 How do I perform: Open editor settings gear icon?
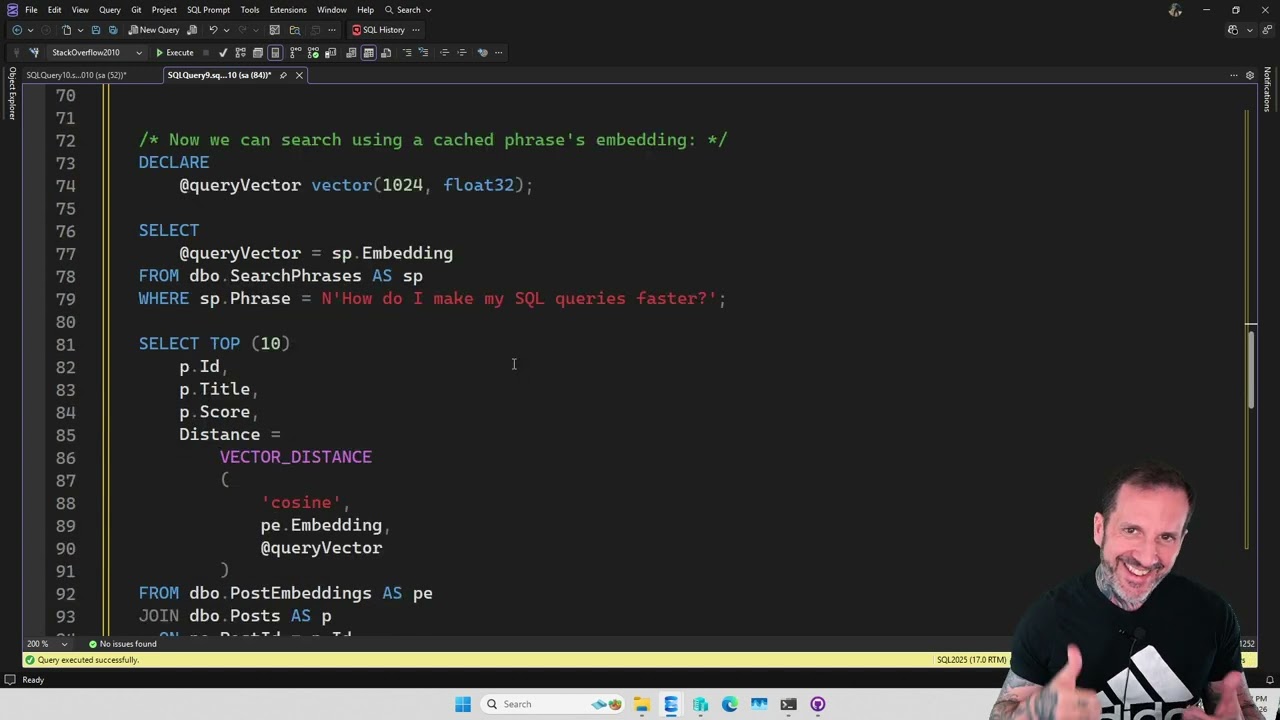pyautogui.click(x=1249, y=75)
